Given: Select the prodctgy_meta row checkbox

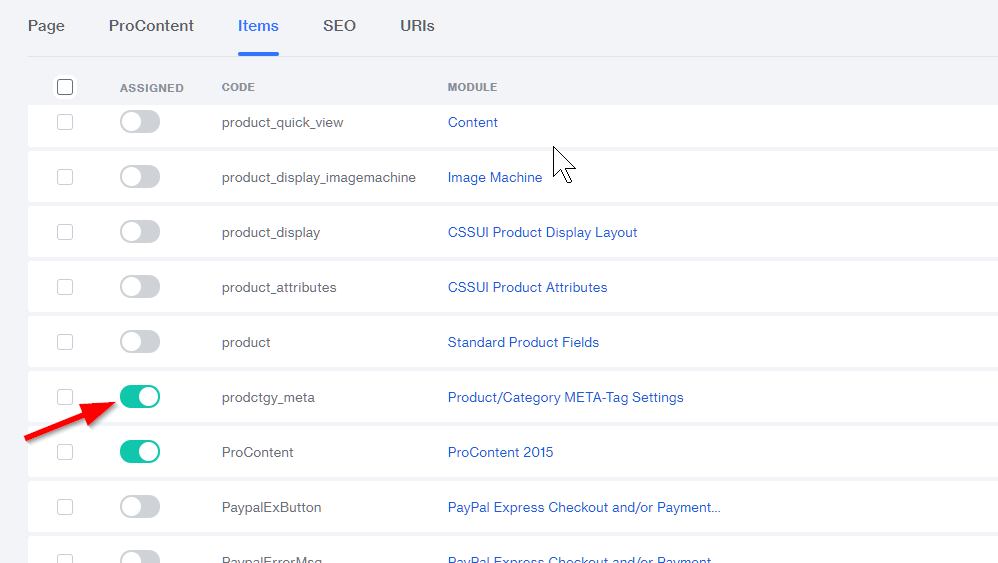Looking at the screenshot, I should tap(65, 397).
